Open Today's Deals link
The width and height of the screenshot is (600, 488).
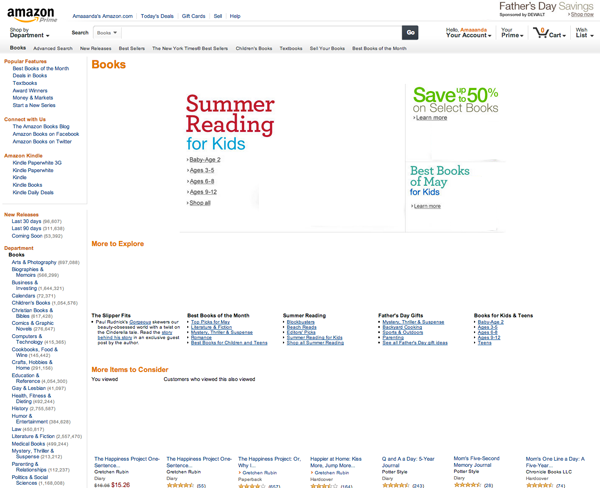click(157, 16)
